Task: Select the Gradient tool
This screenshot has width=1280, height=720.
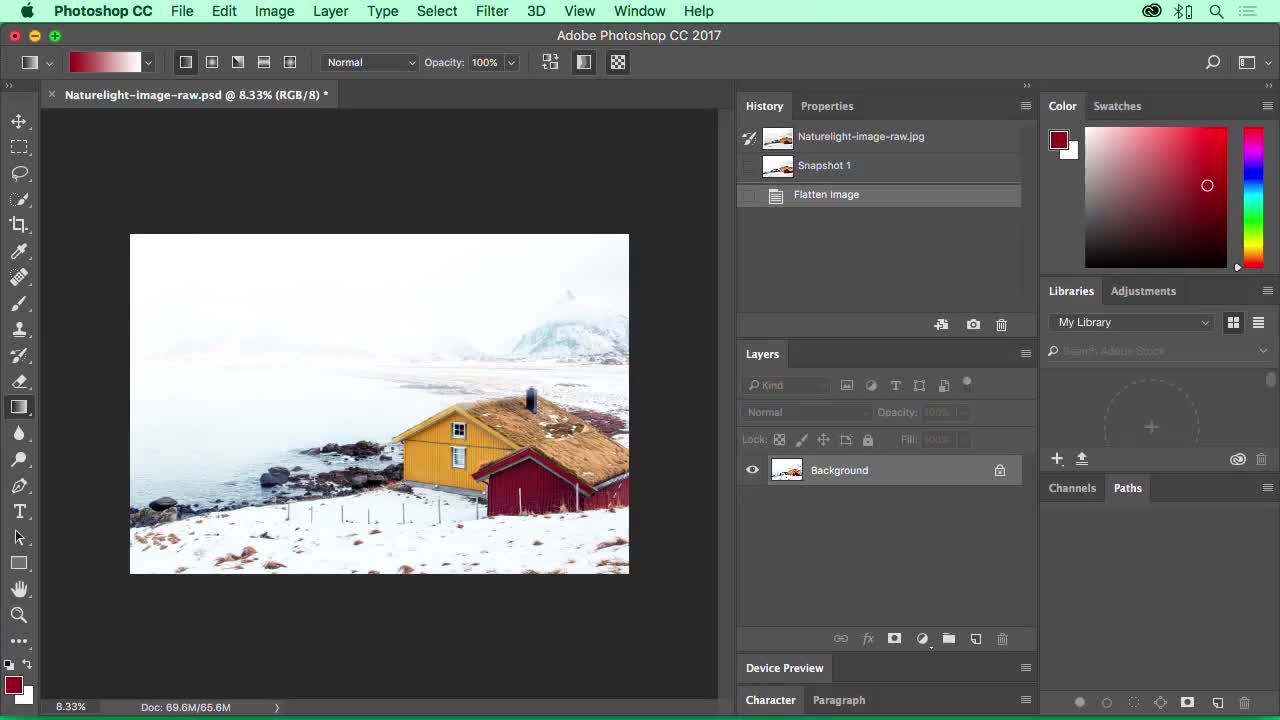Action: click(x=20, y=407)
